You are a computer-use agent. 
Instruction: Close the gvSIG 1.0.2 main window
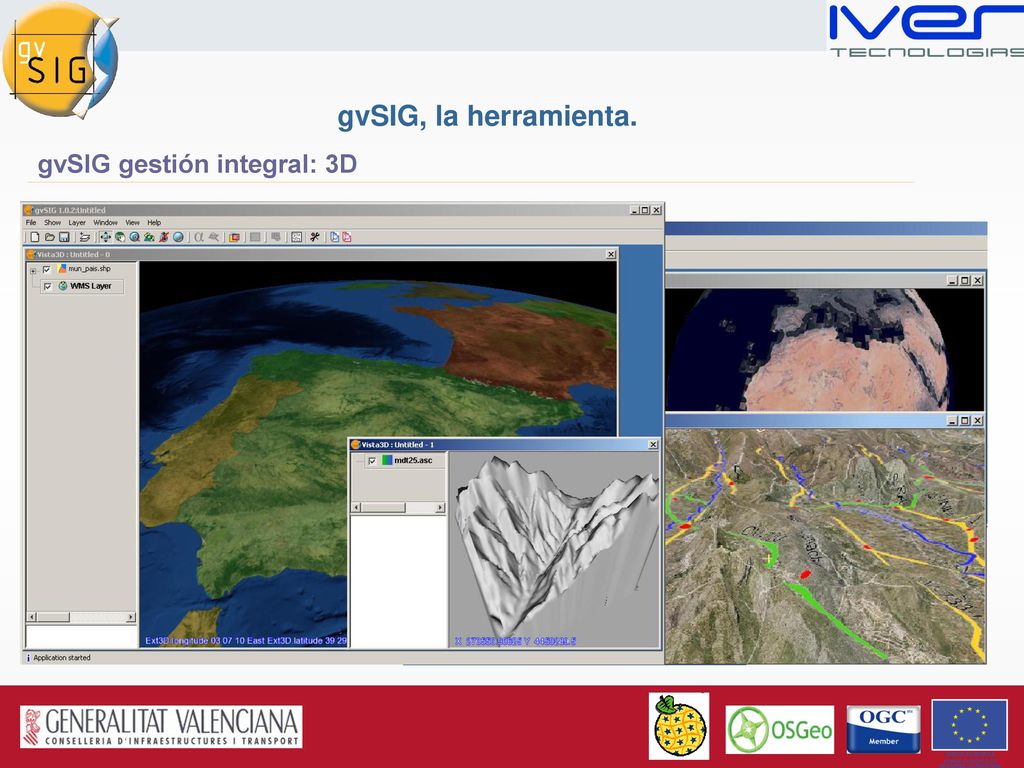pyautogui.click(x=656, y=210)
